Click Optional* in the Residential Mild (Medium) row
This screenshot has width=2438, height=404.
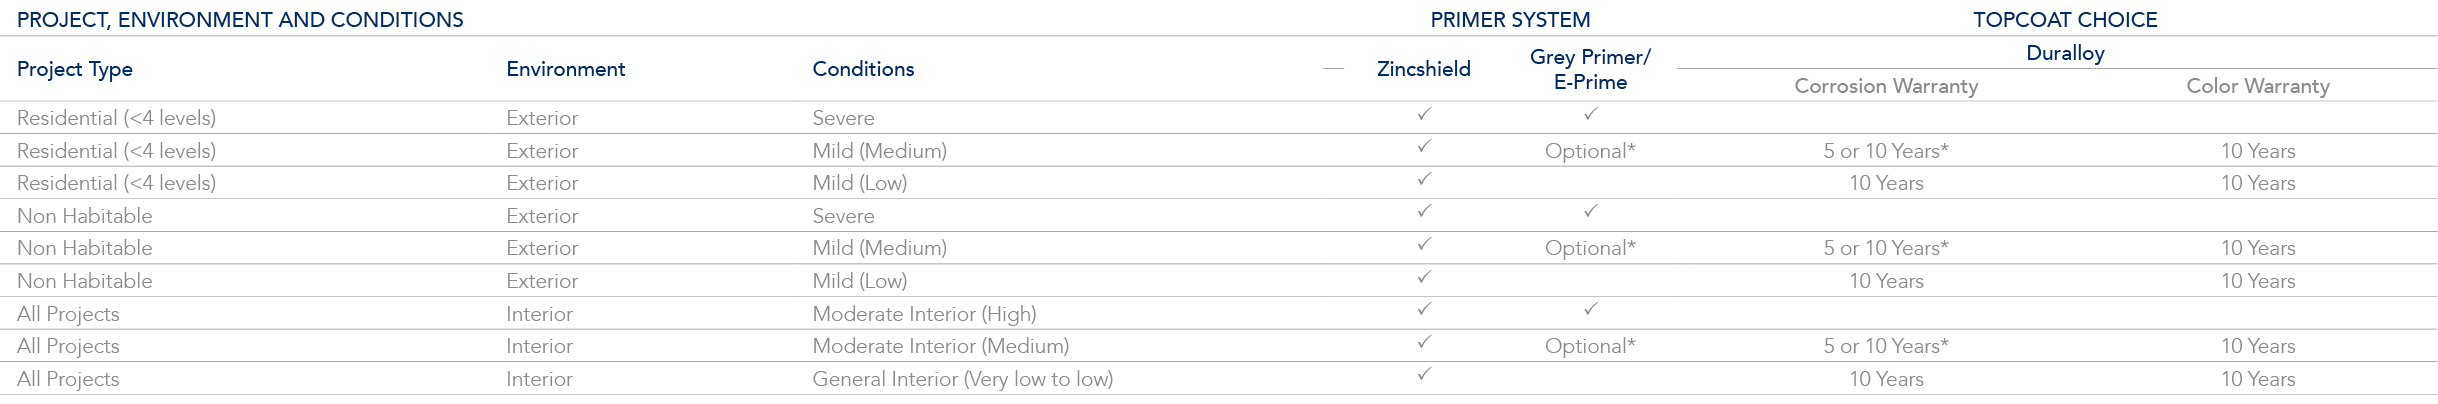[1590, 151]
